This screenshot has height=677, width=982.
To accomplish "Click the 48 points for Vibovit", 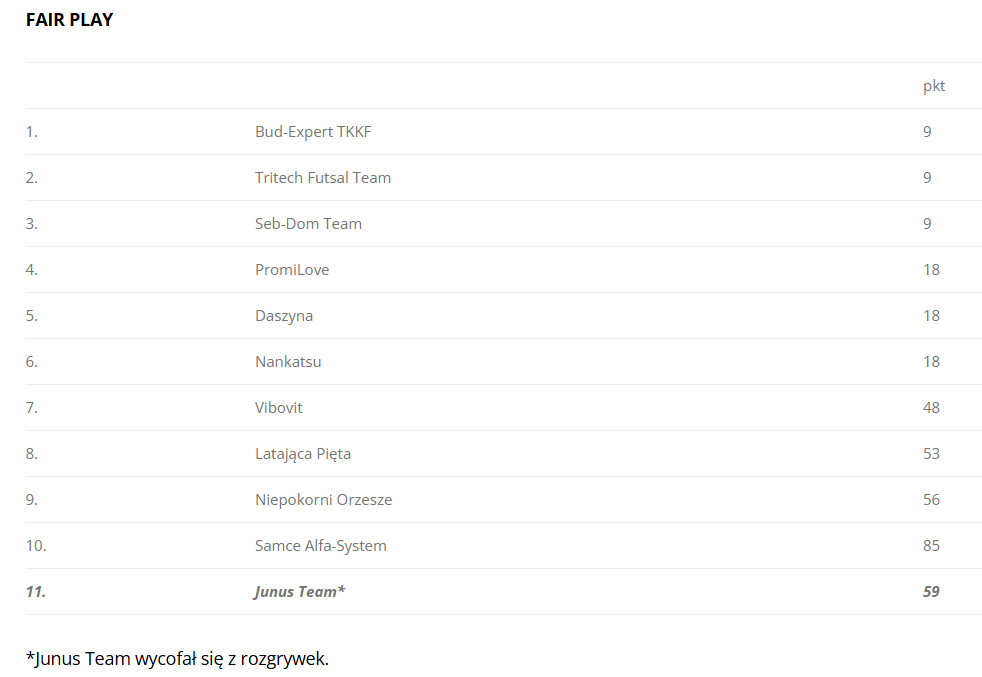I will 931,408.
